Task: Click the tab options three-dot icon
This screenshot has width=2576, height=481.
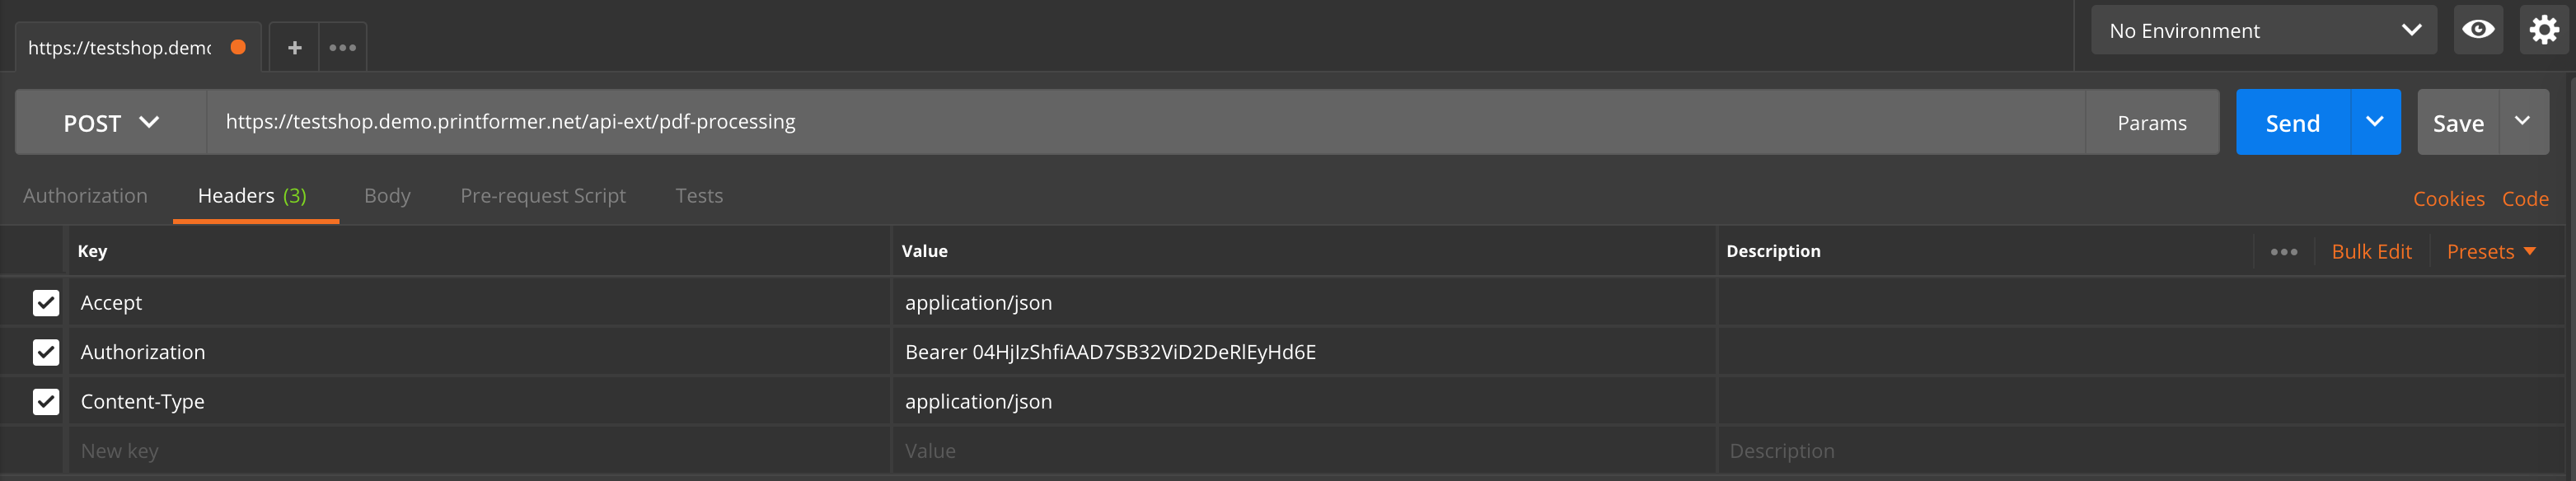Action: click(x=342, y=47)
